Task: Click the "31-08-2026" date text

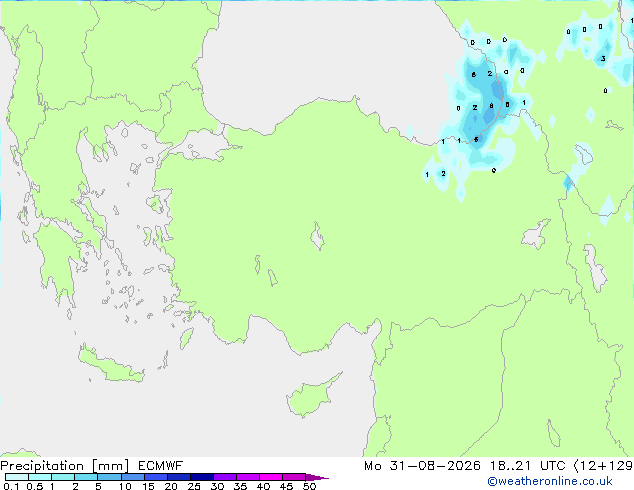Action: click(435, 466)
